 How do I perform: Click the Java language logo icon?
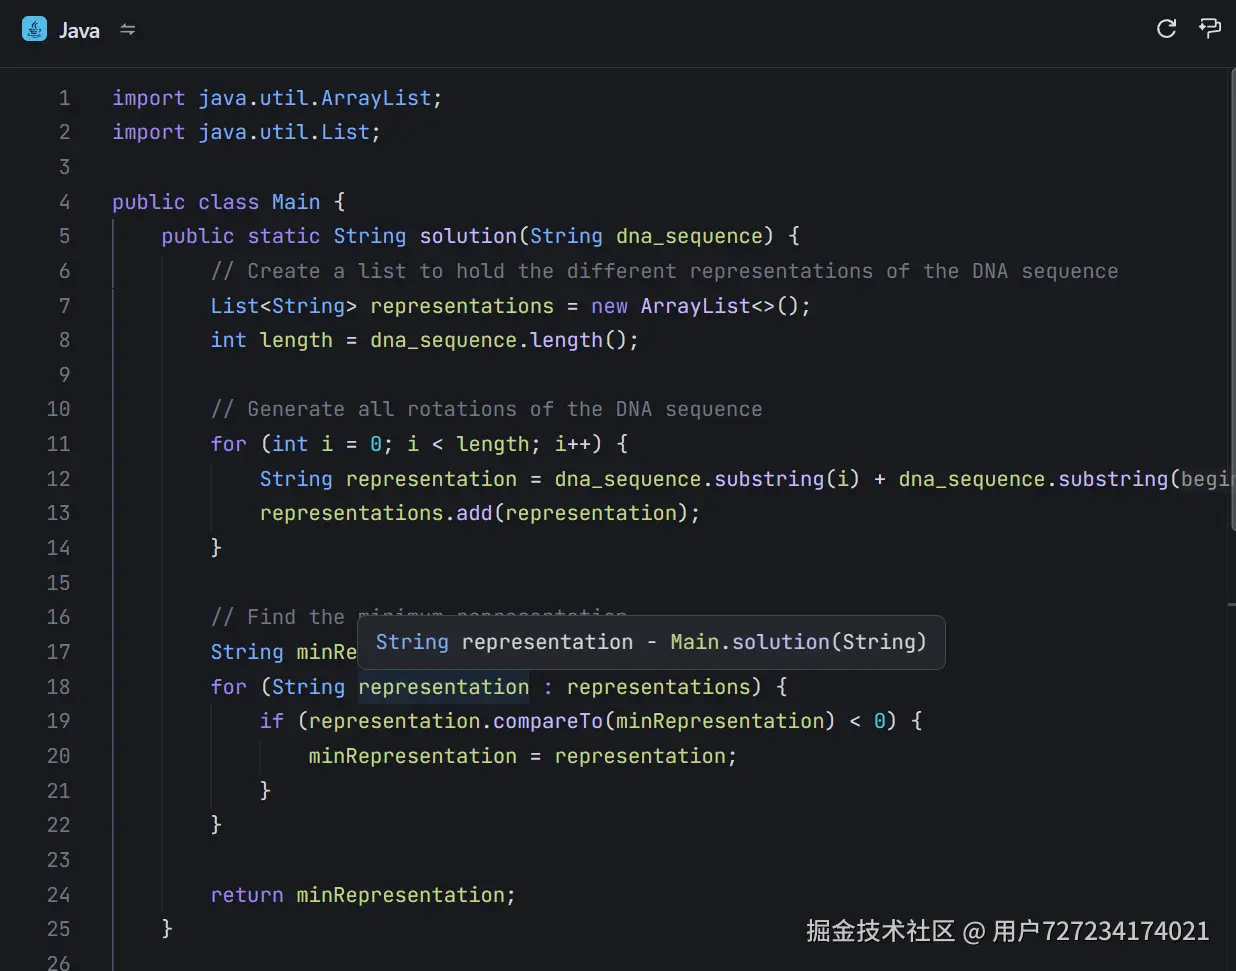[34, 29]
